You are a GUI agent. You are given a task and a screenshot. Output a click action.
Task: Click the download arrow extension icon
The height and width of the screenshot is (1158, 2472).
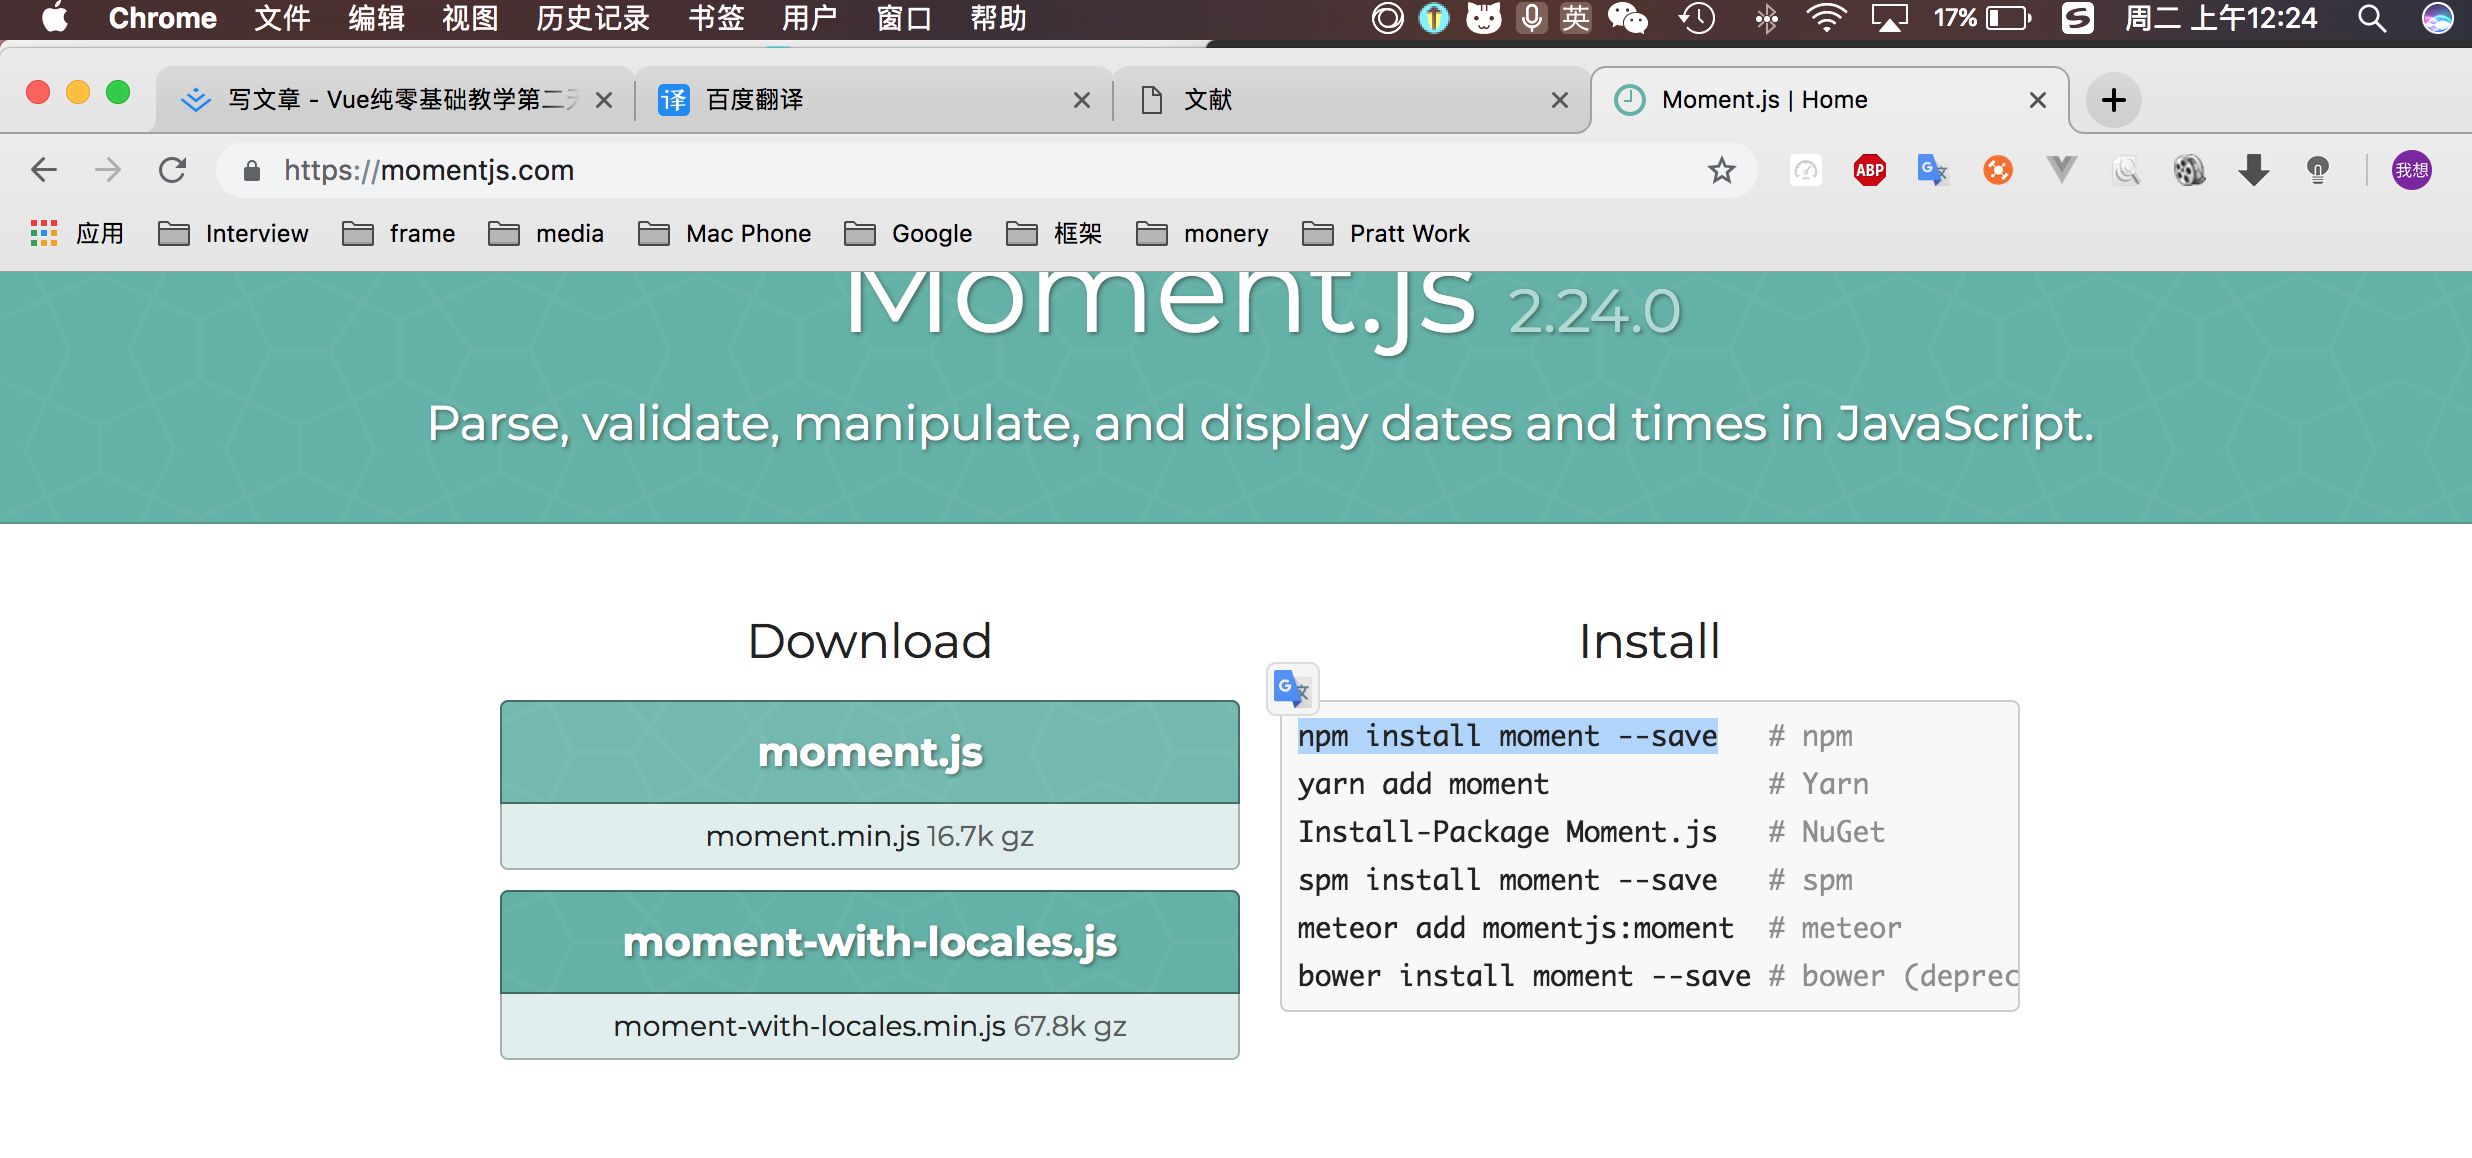coord(2253,171)
